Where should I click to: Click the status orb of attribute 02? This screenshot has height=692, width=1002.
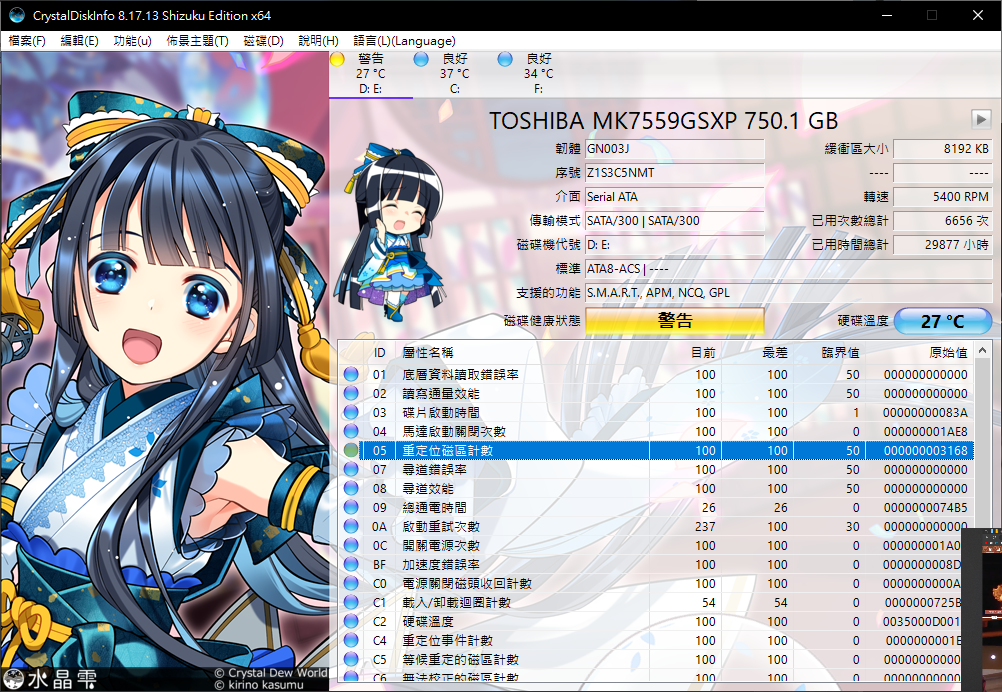coord(351,394)
